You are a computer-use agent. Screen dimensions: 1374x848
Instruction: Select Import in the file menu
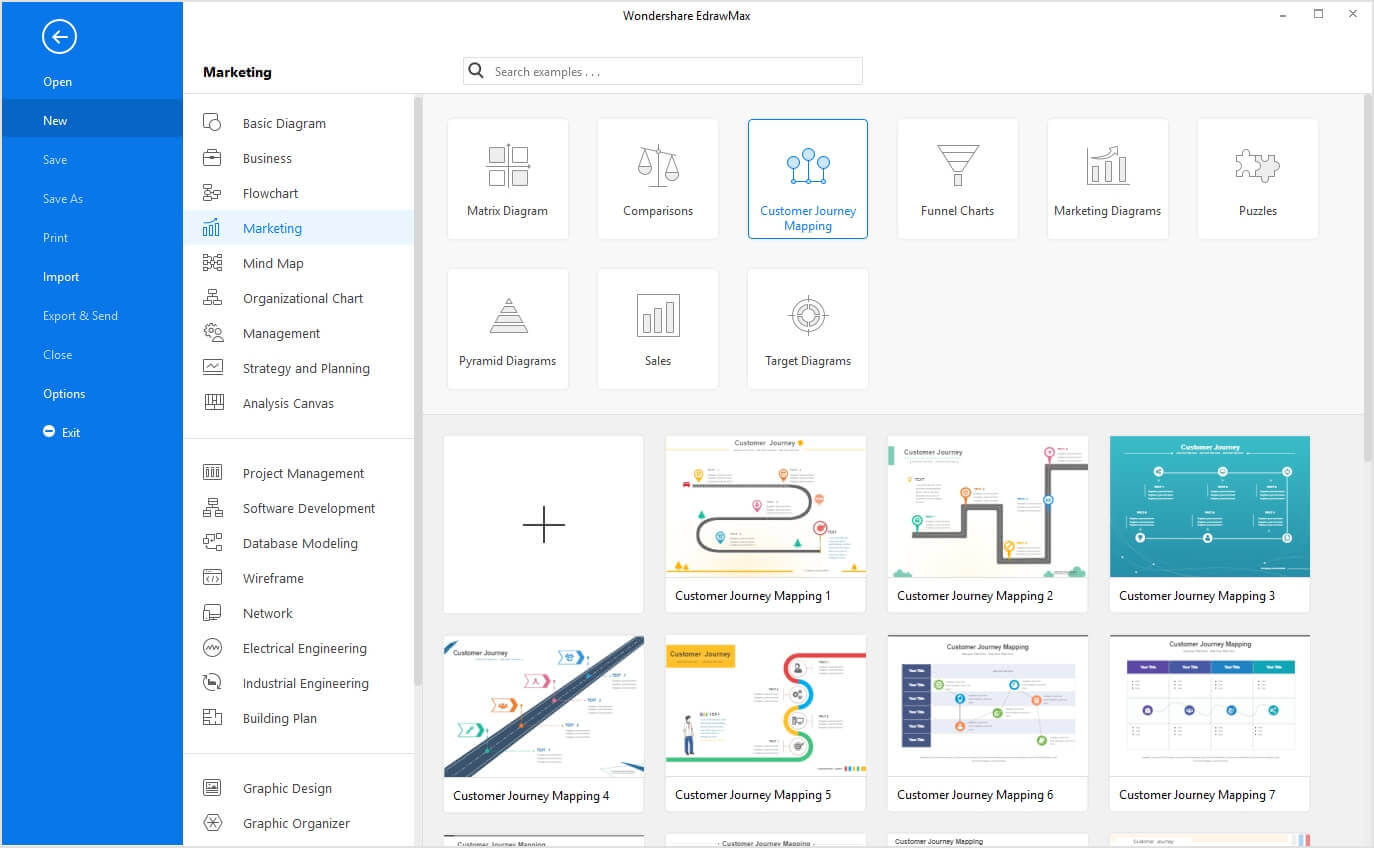(92, 277)
